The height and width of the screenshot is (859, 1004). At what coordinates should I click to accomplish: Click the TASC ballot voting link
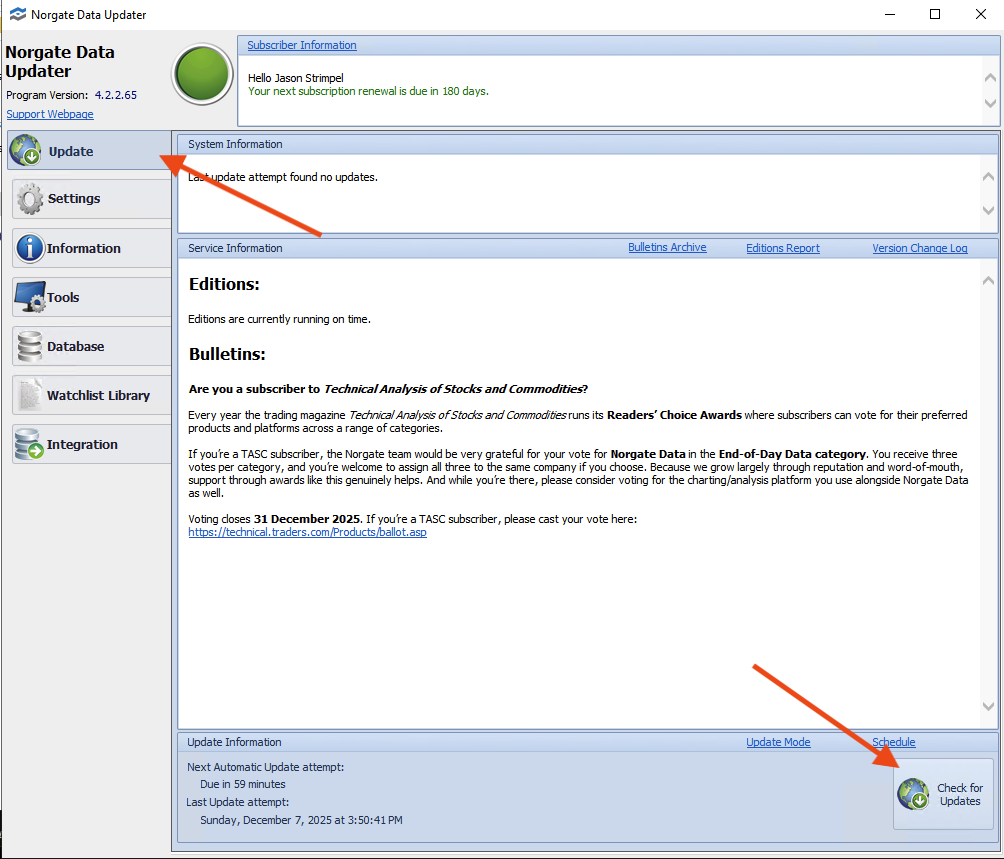point(307,532)
